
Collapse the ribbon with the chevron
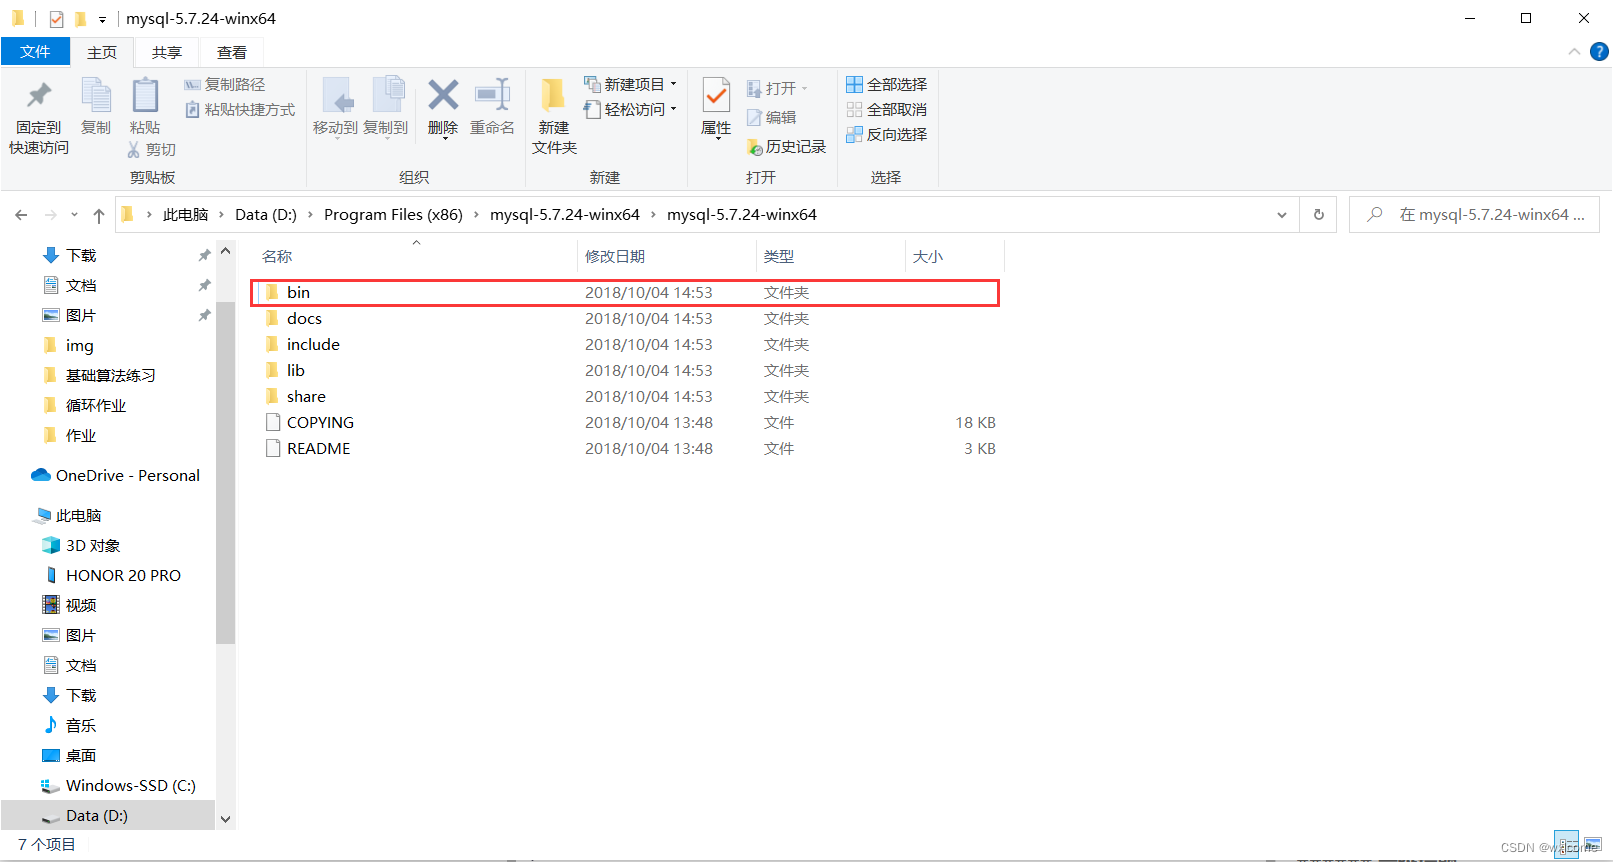[1574, 51]
